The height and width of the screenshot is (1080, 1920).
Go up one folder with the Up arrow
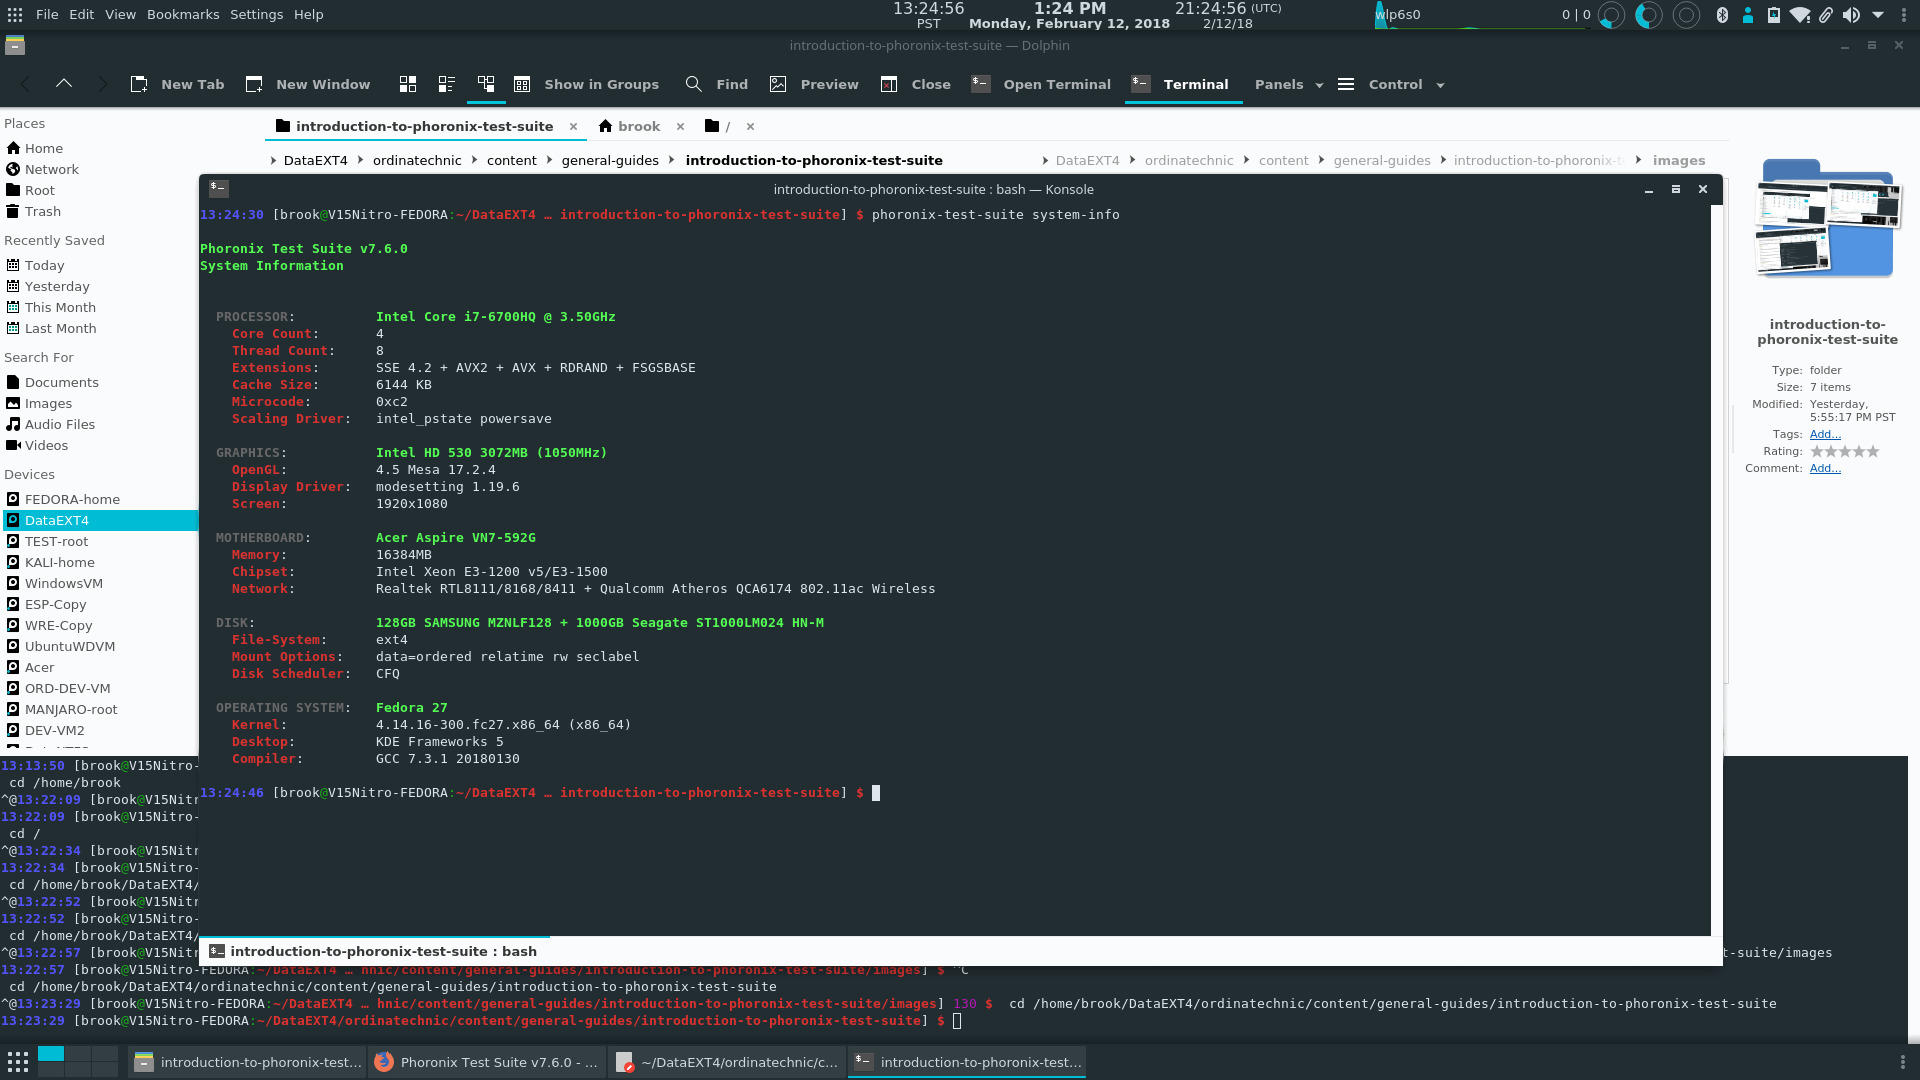[64, 84]
